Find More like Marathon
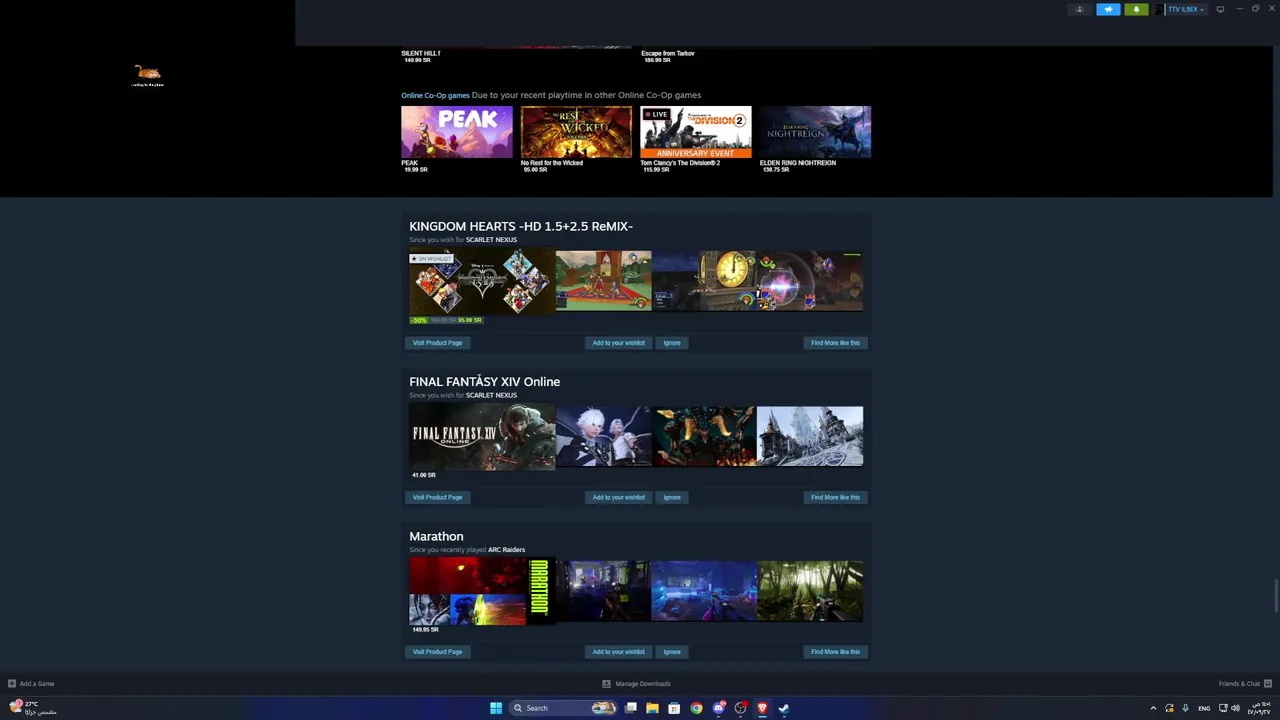1280x720 pixels. point(835,652)
